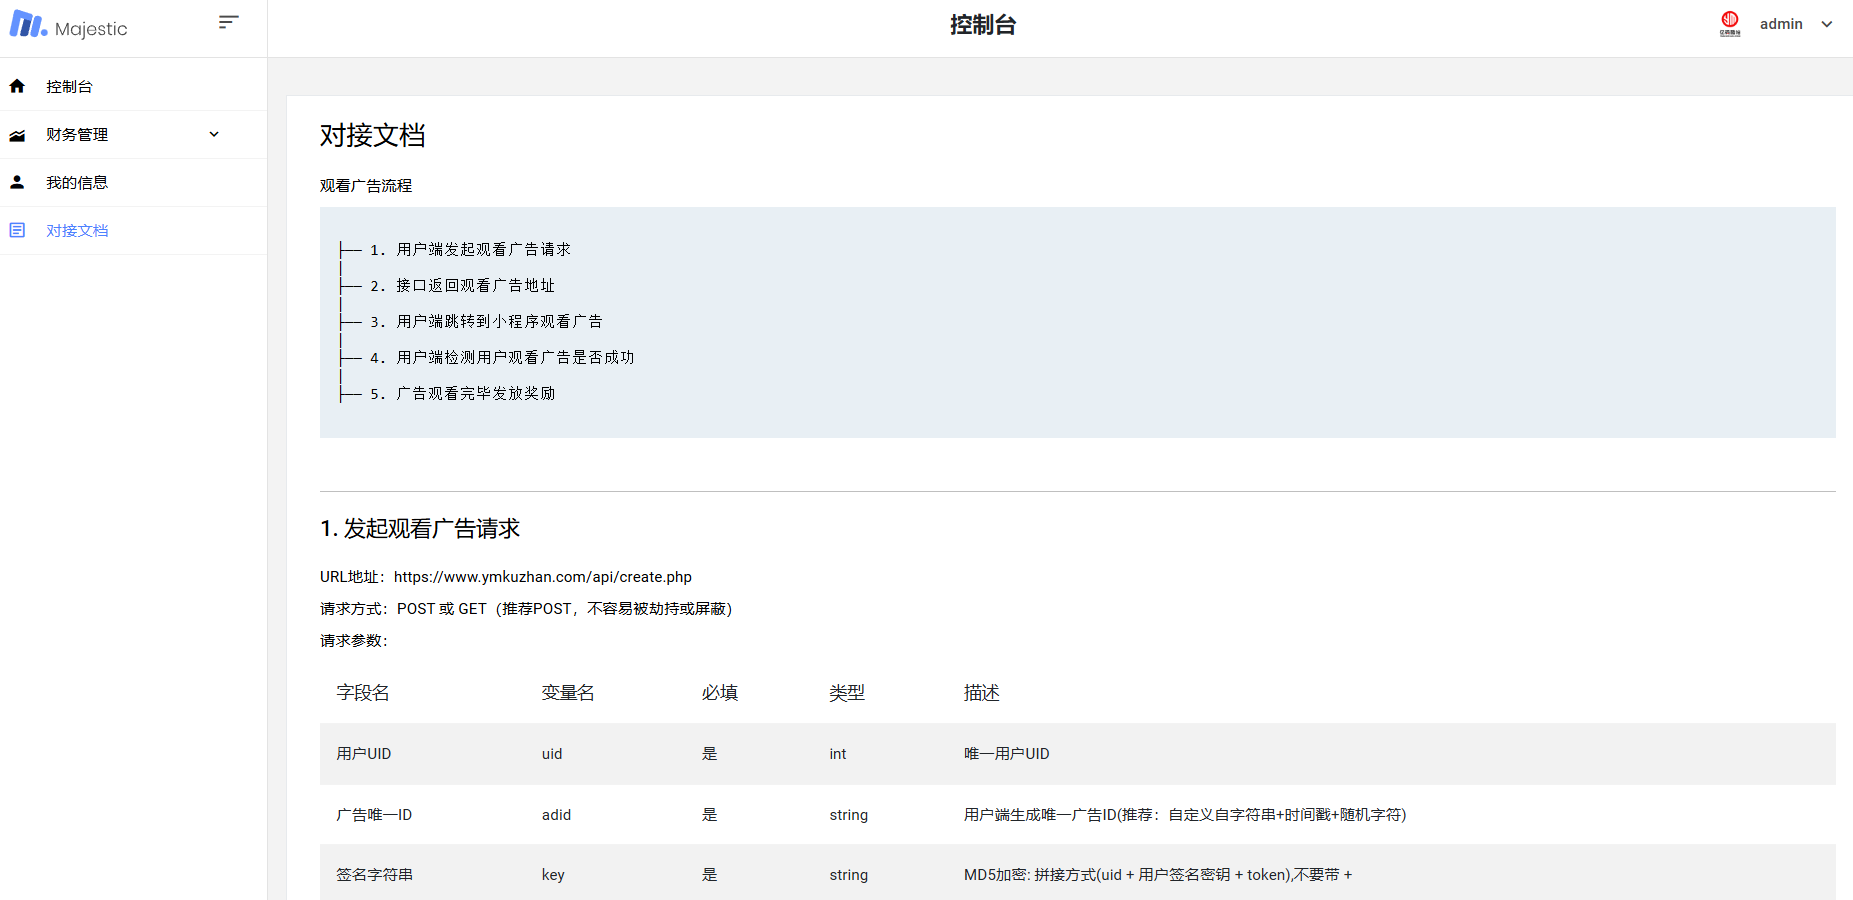Click the 字段名 column header

(x=363, y=693)
